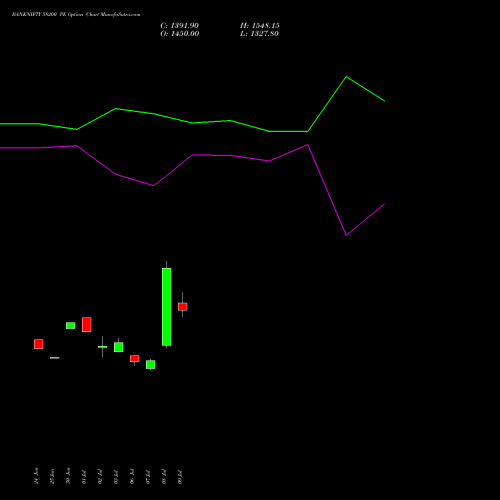The image size is (500, 500).
Task: Select the 07 Jul date label
Action: 148,477
